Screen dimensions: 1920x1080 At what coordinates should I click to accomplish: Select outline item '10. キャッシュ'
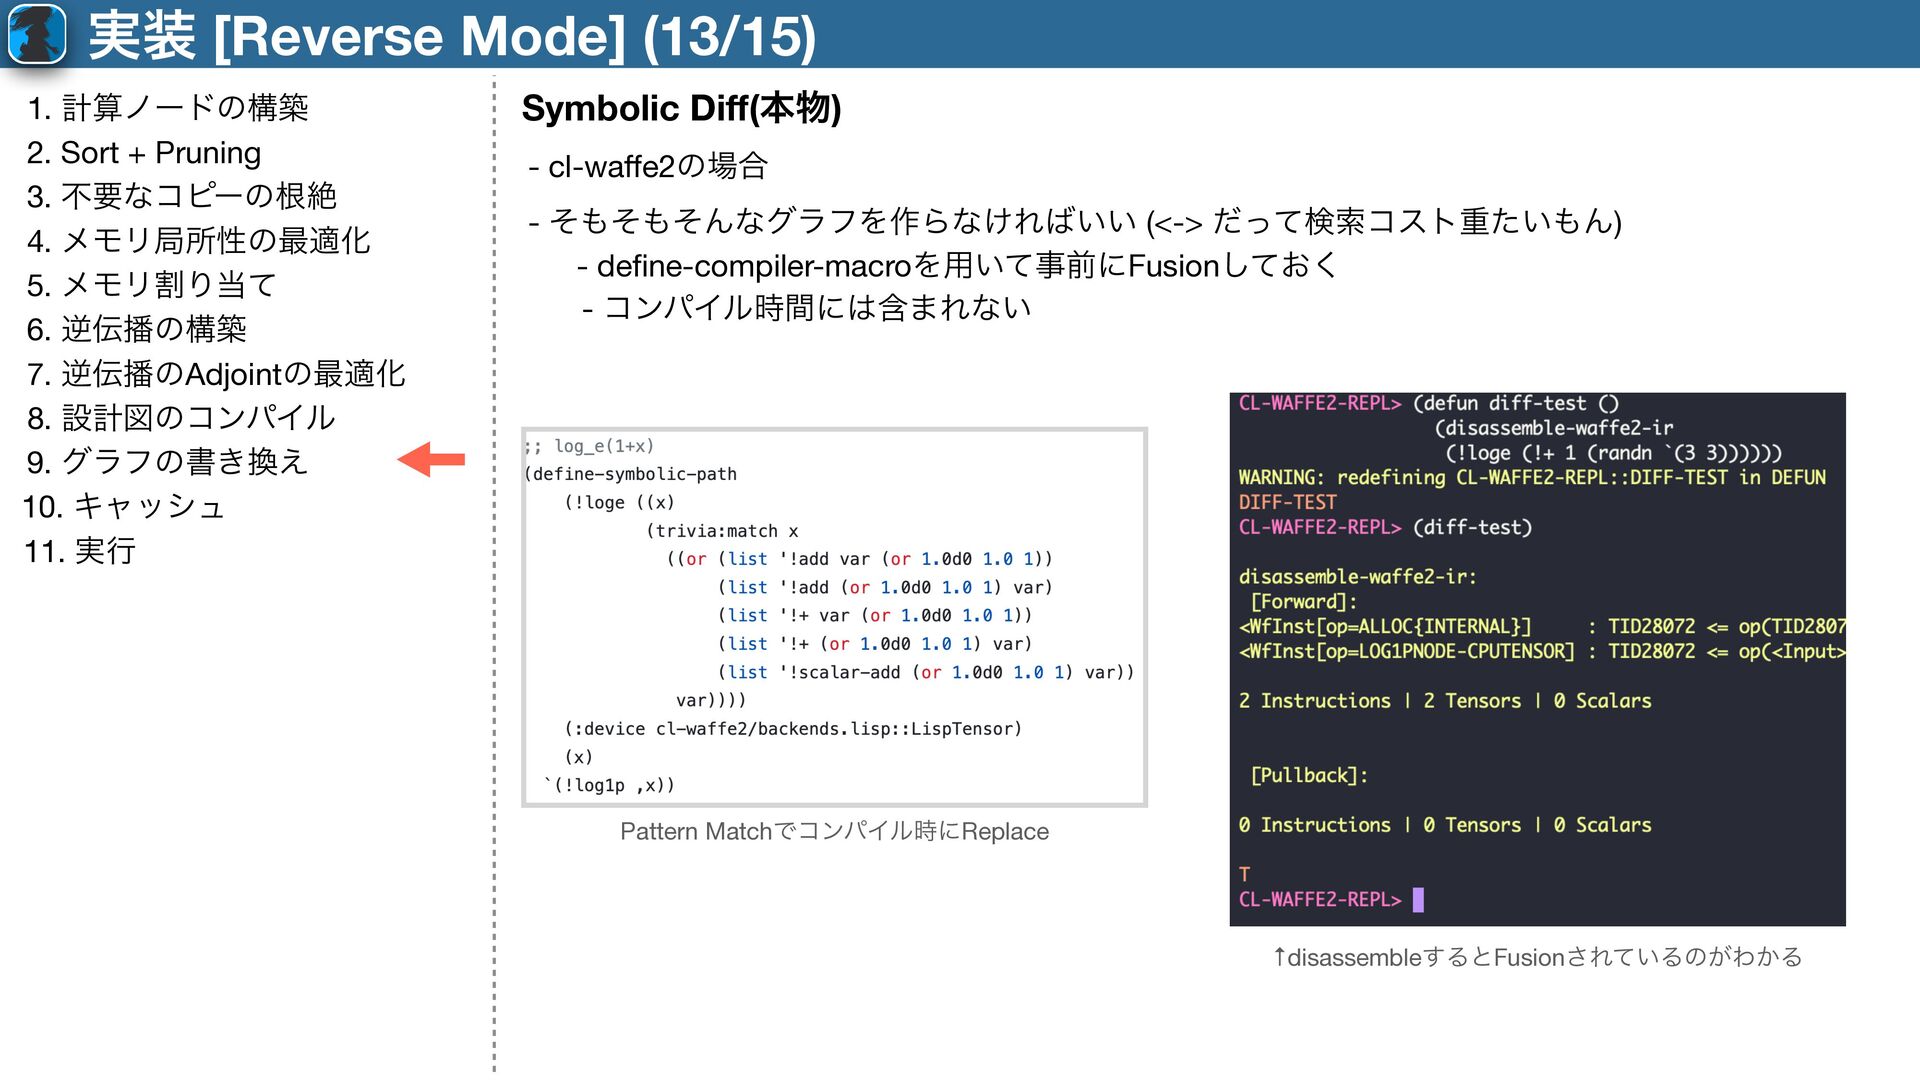(x=124, y=507)
